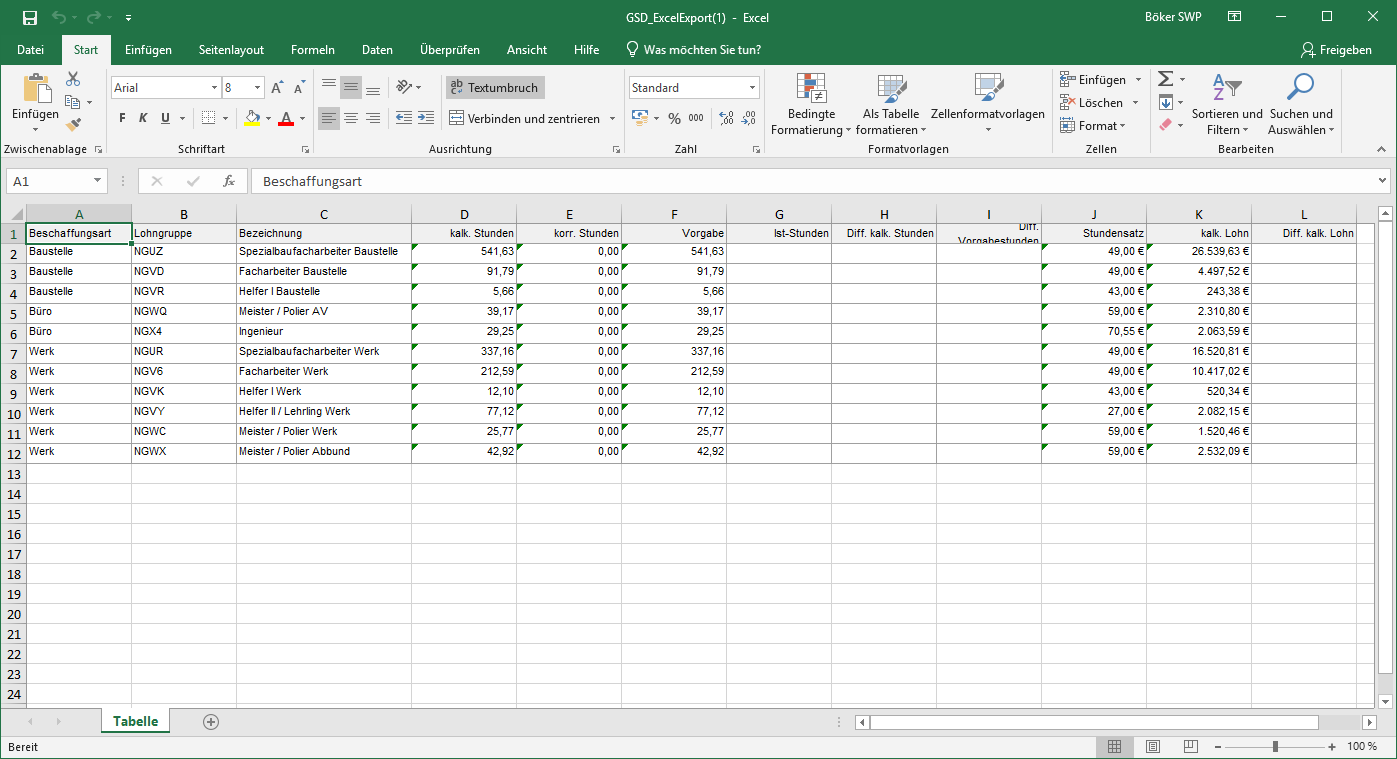
Task: Click the zoom slider in status bar
Action: coord(1275,747)
